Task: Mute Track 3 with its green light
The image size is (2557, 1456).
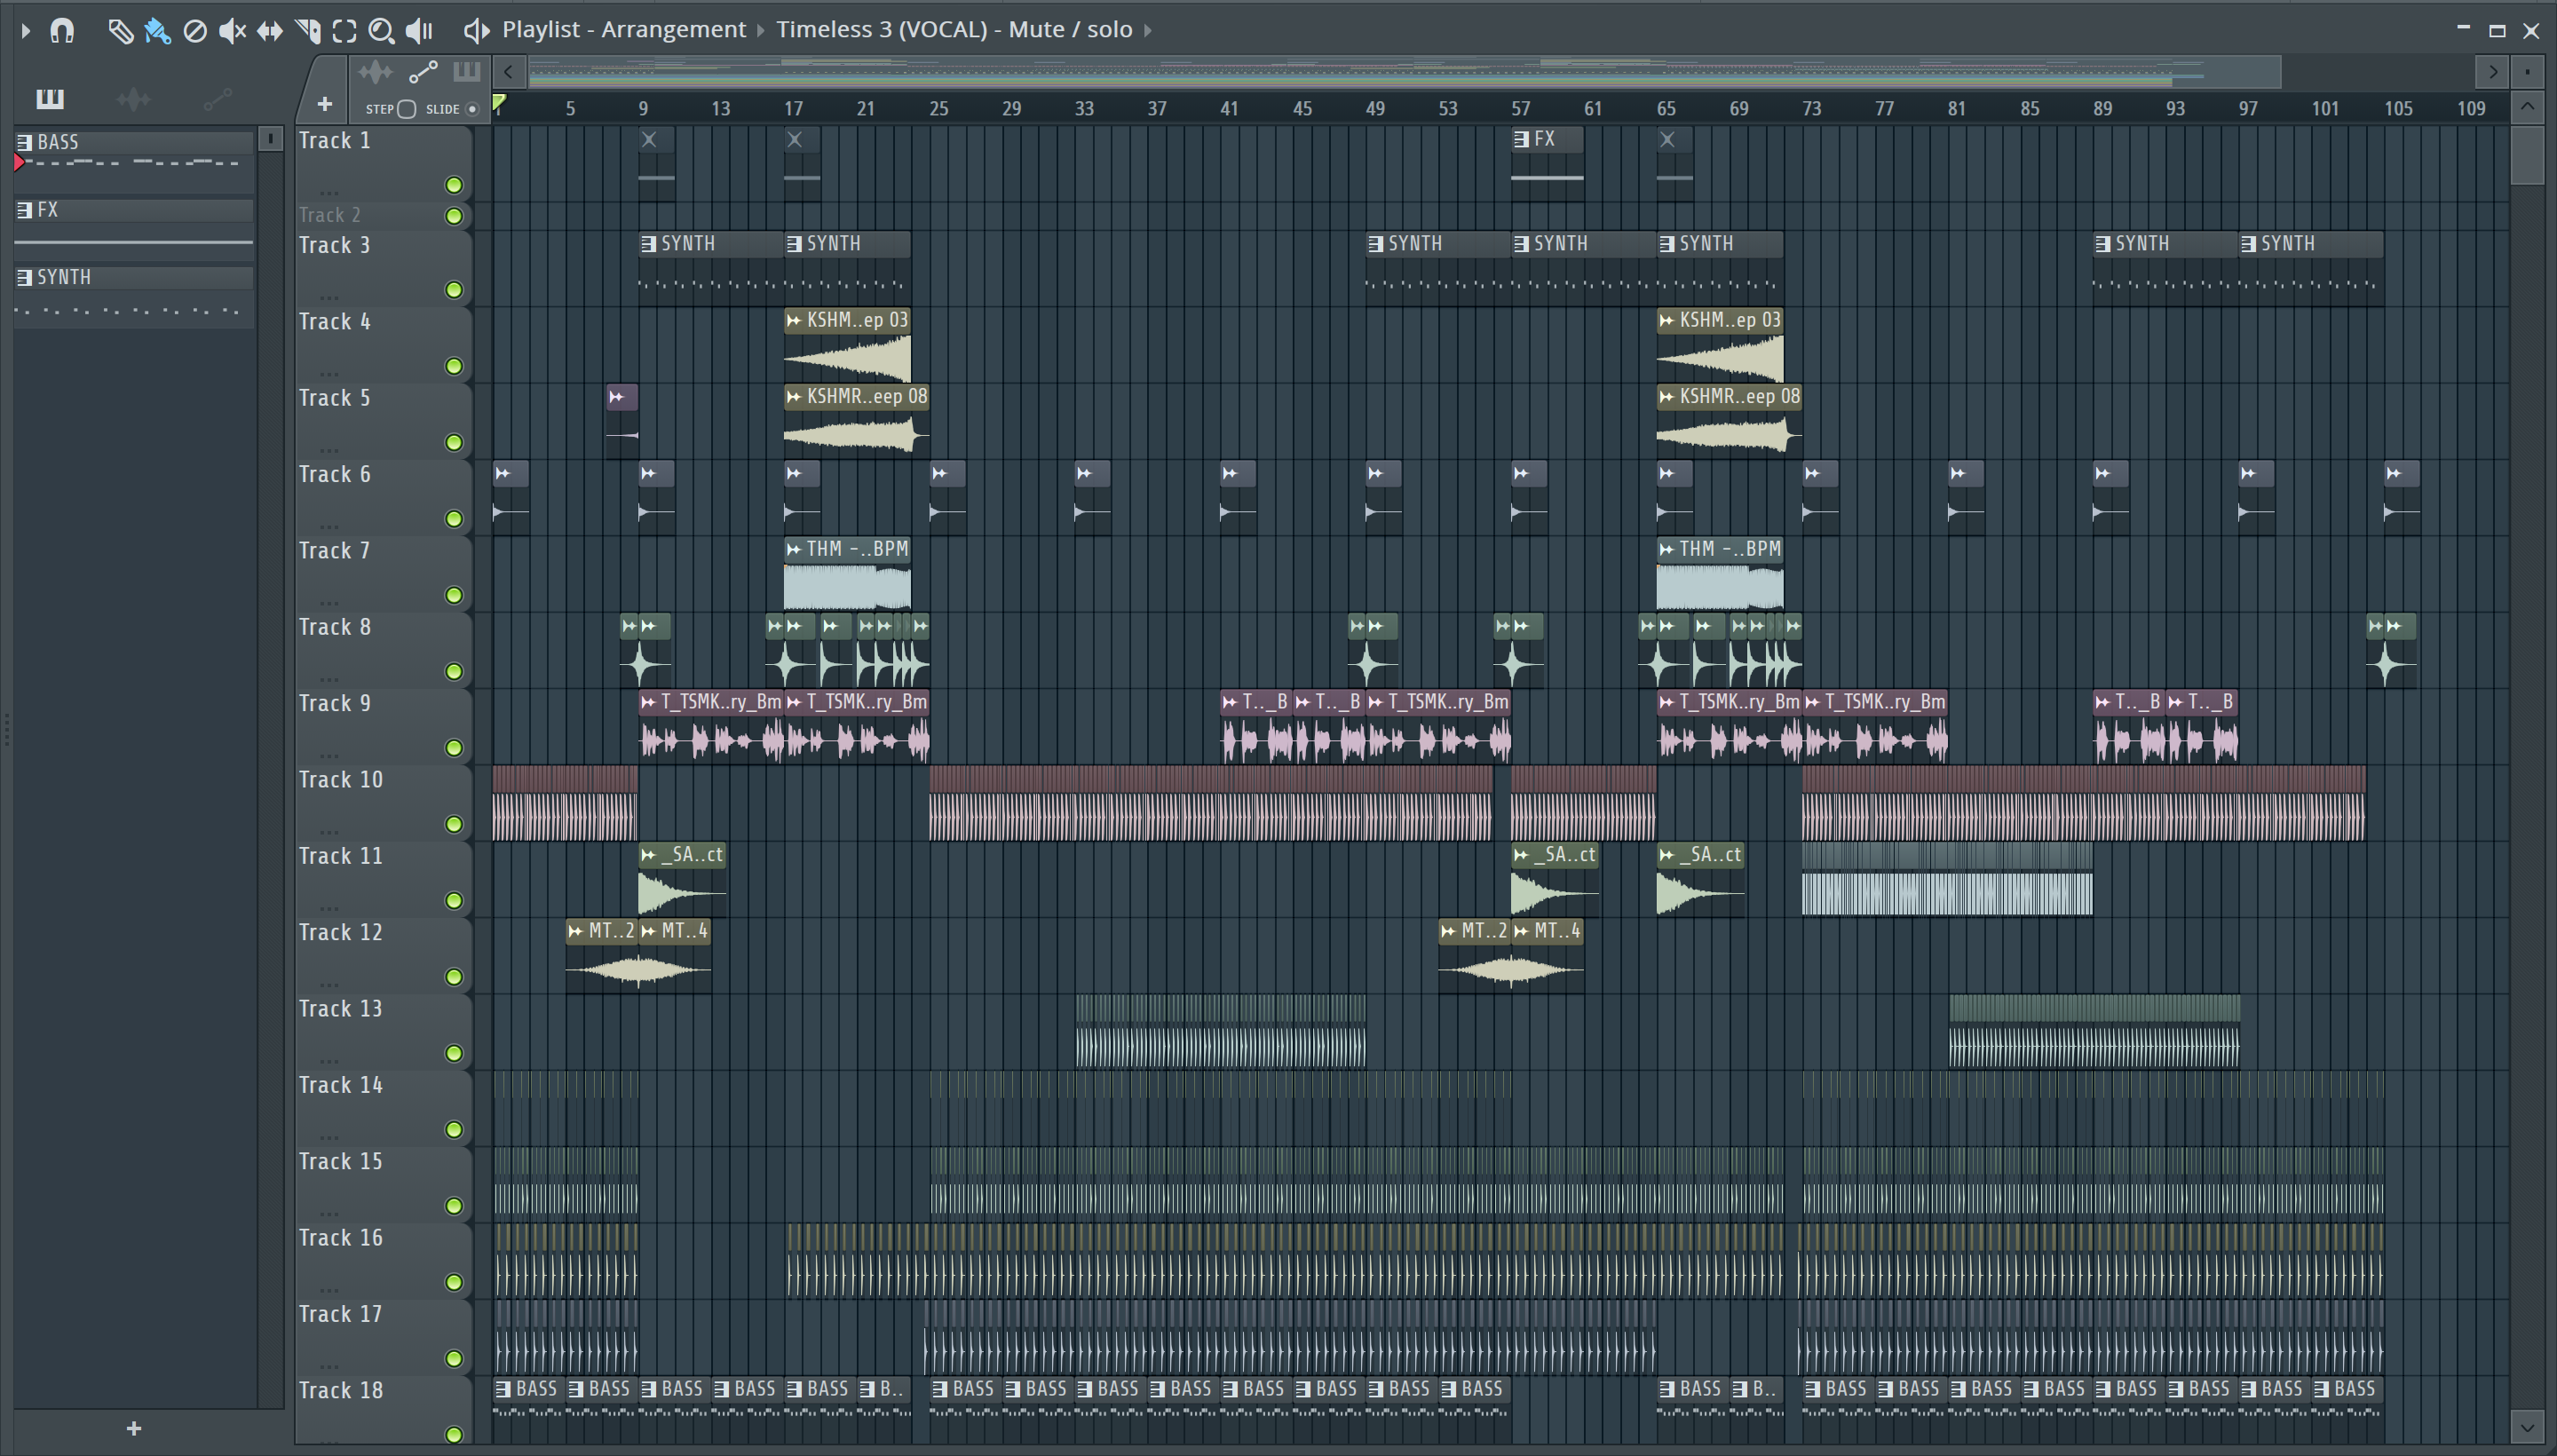Action: 454,290
